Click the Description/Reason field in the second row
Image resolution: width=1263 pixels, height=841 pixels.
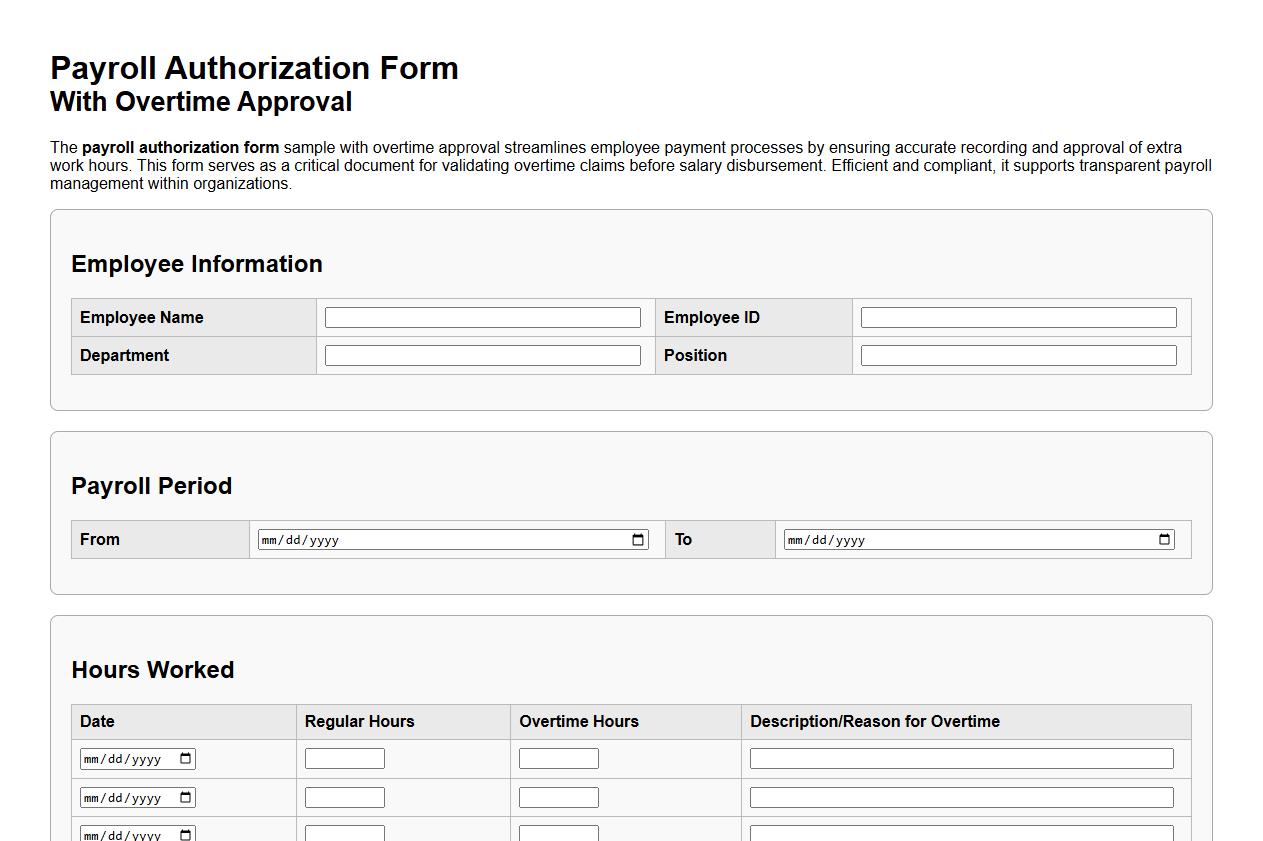[960, 796]
